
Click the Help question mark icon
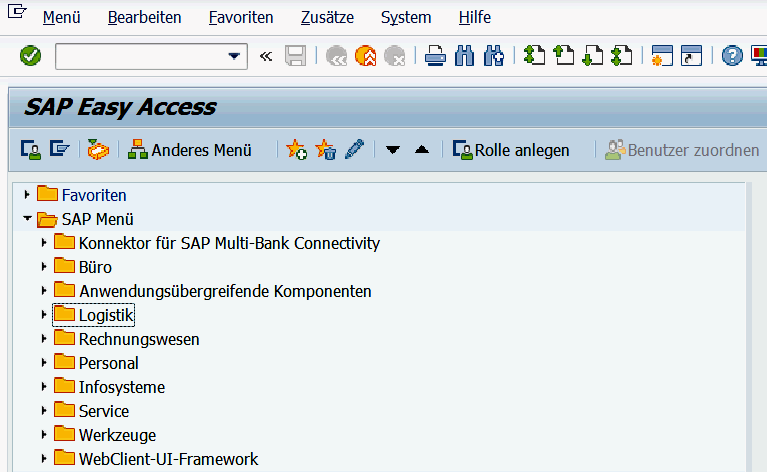click(733, 56)
